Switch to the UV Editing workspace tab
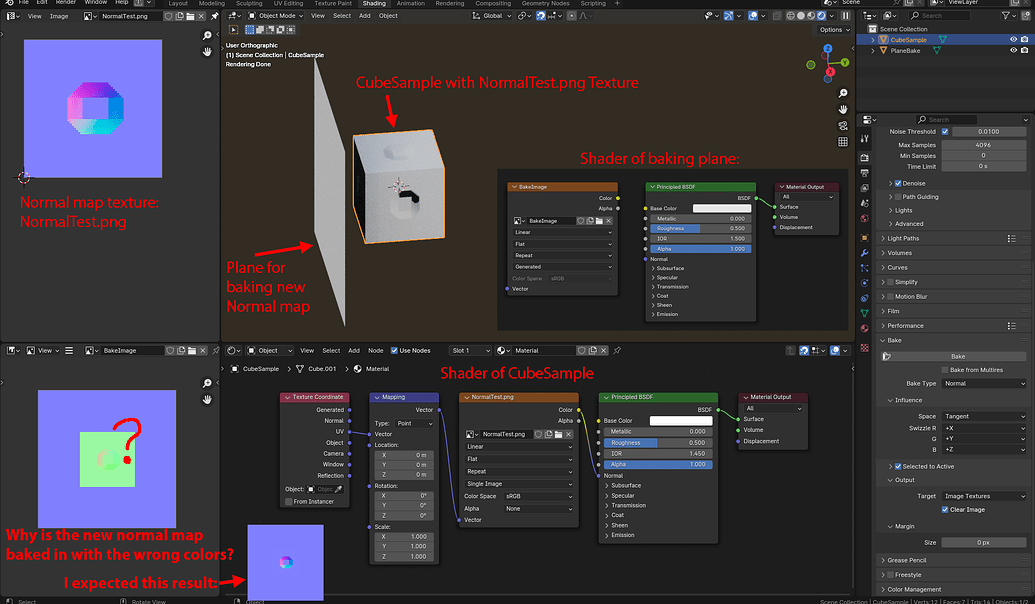 [288, 3]
